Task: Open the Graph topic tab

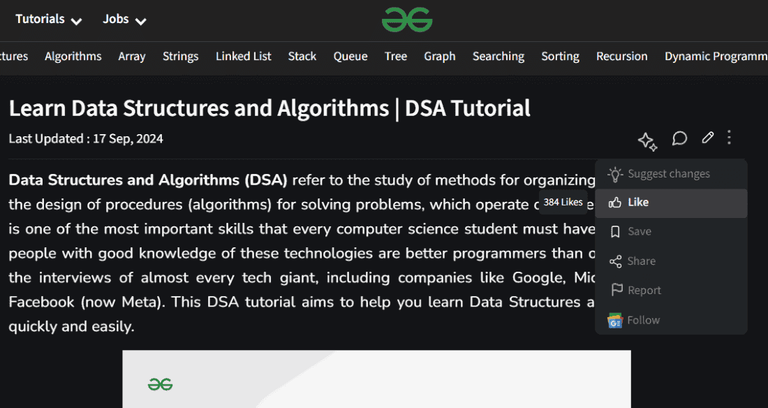Action: (439, 56)
